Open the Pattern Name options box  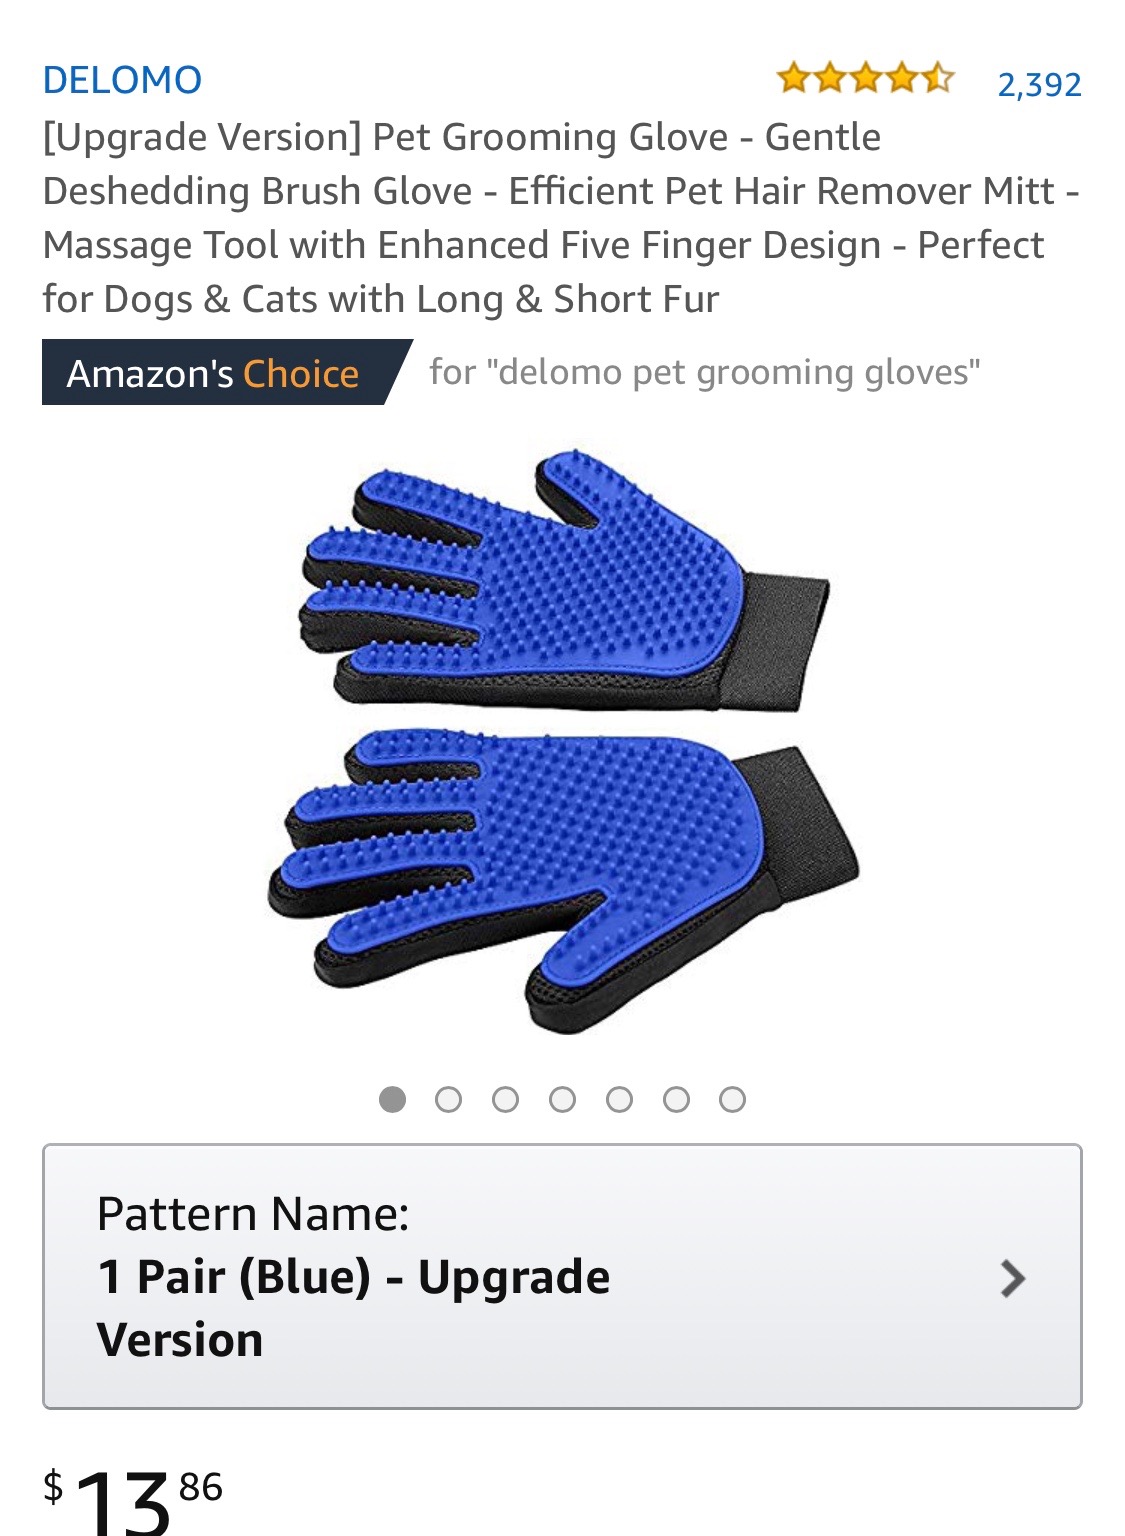coord(562,1277)
